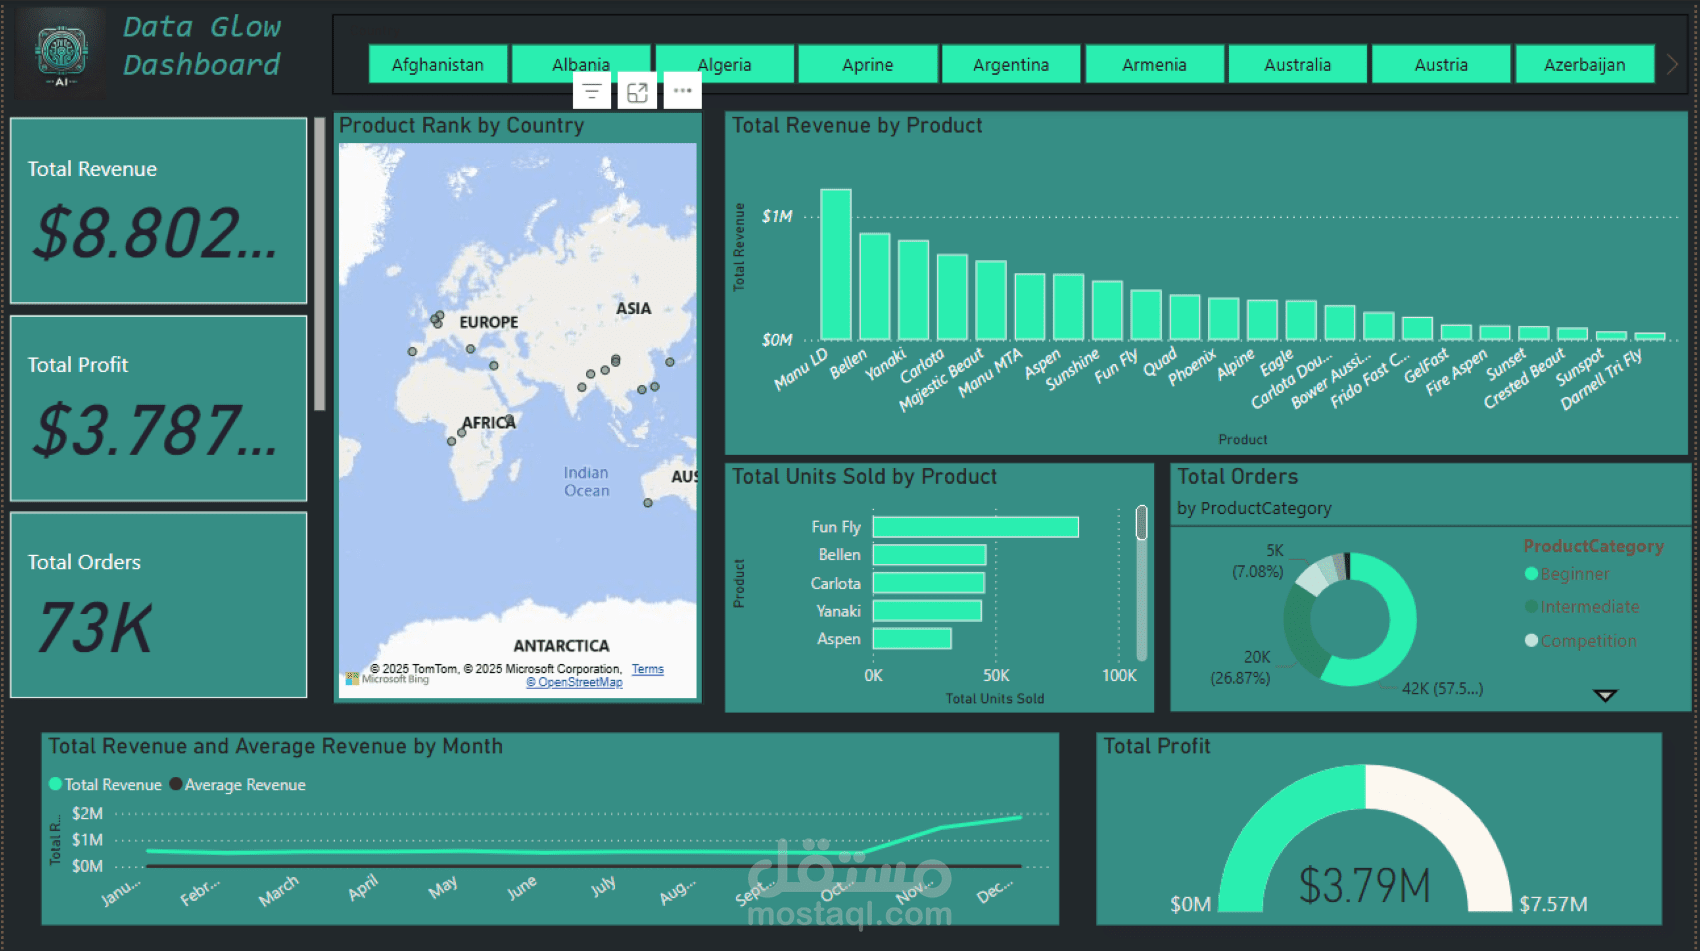Screen dimensions: 1700x951
Task: Expand the ProductCategory legend down arrow
Action: (x=1605, y=695)
